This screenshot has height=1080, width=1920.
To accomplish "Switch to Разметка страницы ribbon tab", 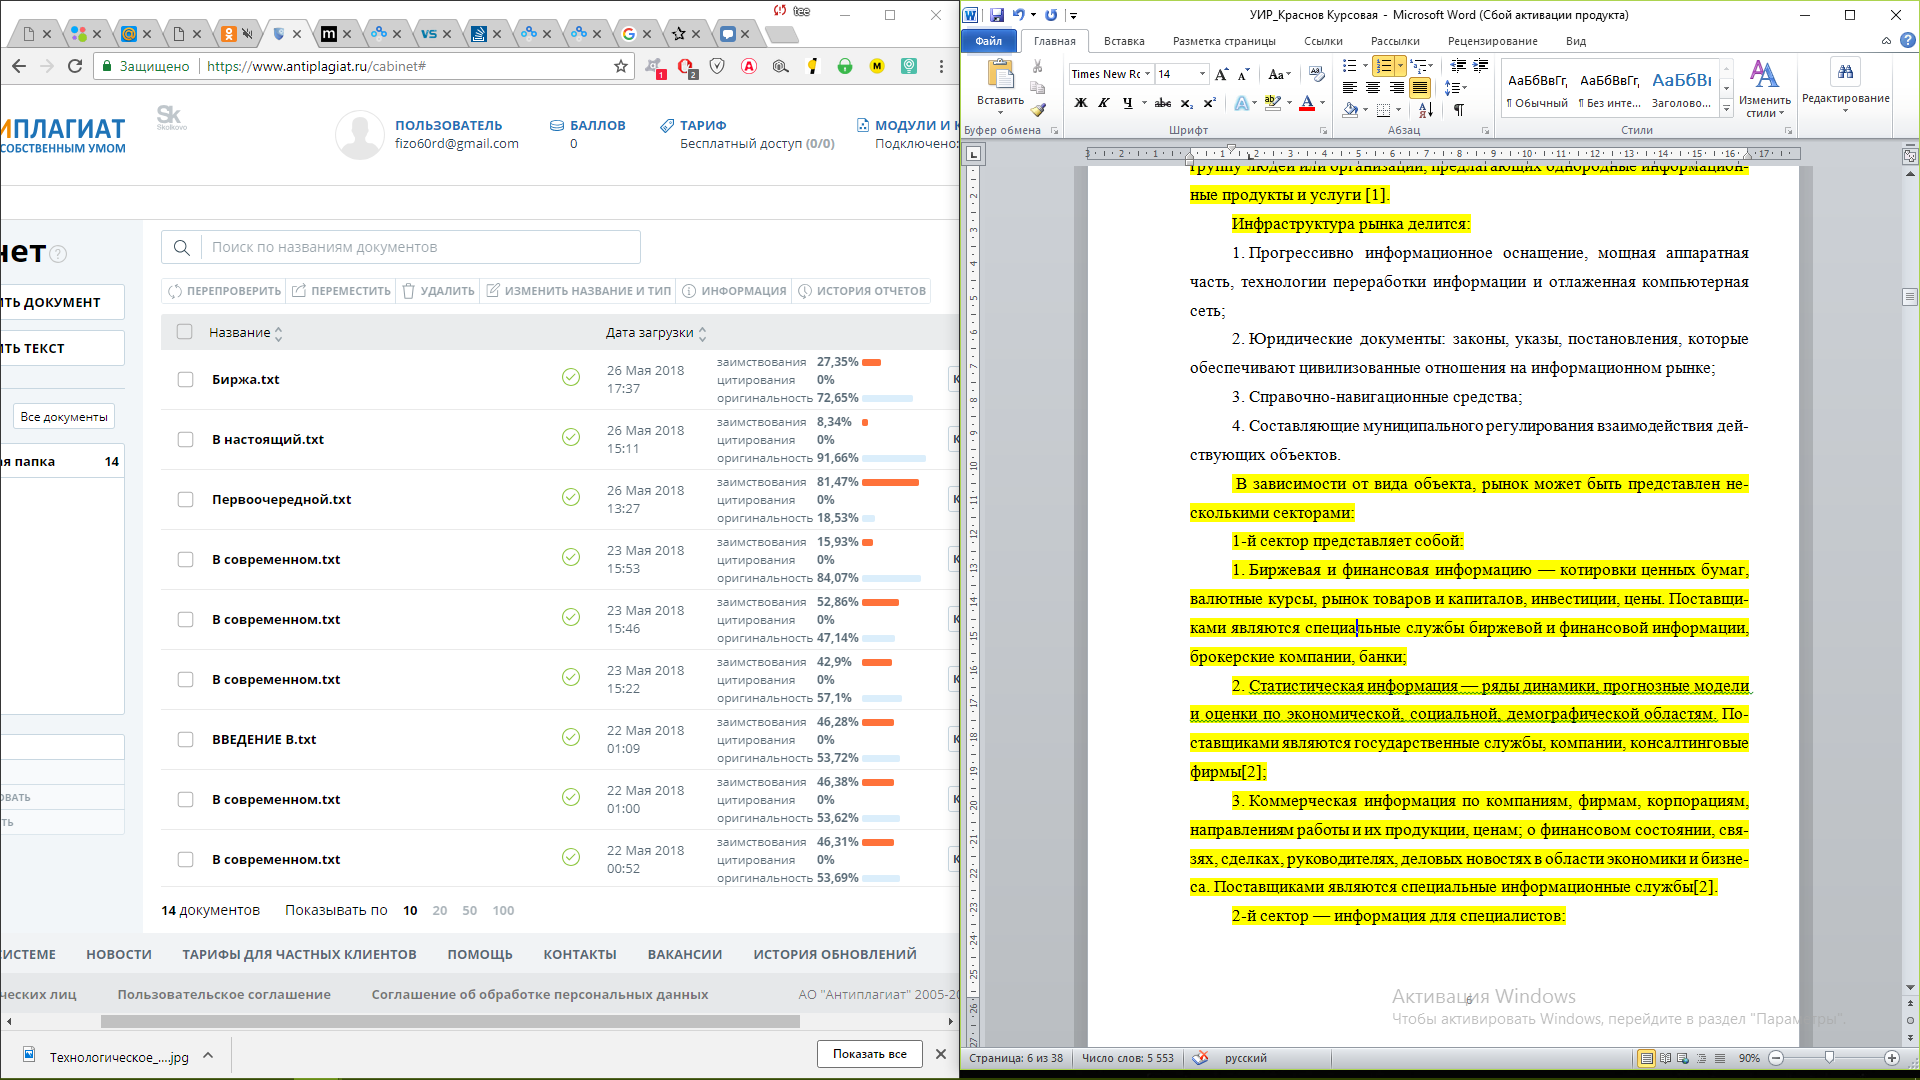I will point(1224,41).
